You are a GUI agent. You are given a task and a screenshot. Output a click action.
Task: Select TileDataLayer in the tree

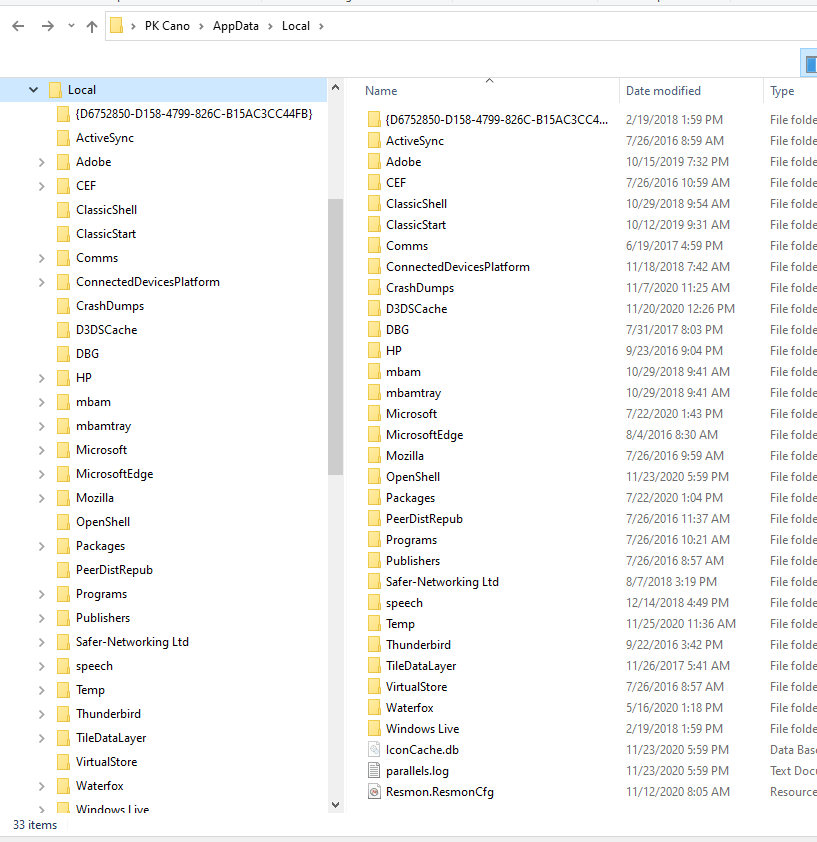(x=111, y=738)
